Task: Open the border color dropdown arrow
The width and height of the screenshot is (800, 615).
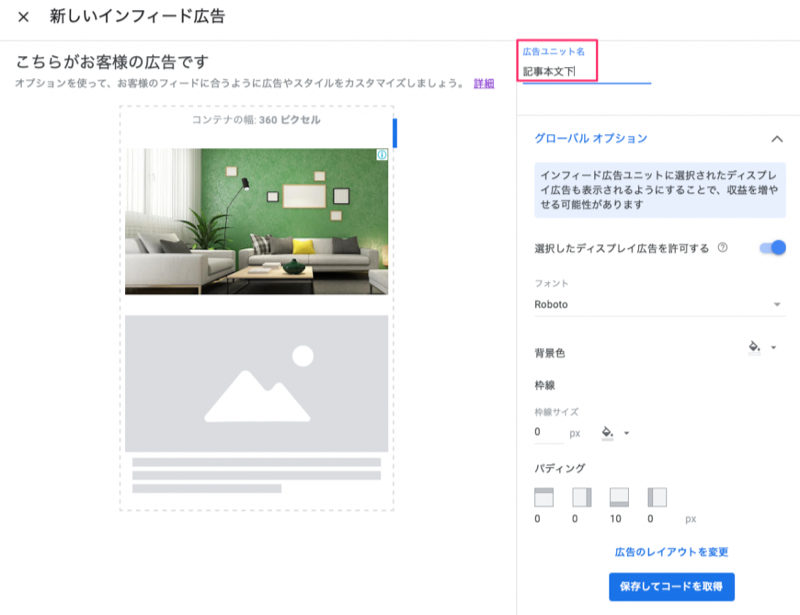Action: click(x=627, y=433)
